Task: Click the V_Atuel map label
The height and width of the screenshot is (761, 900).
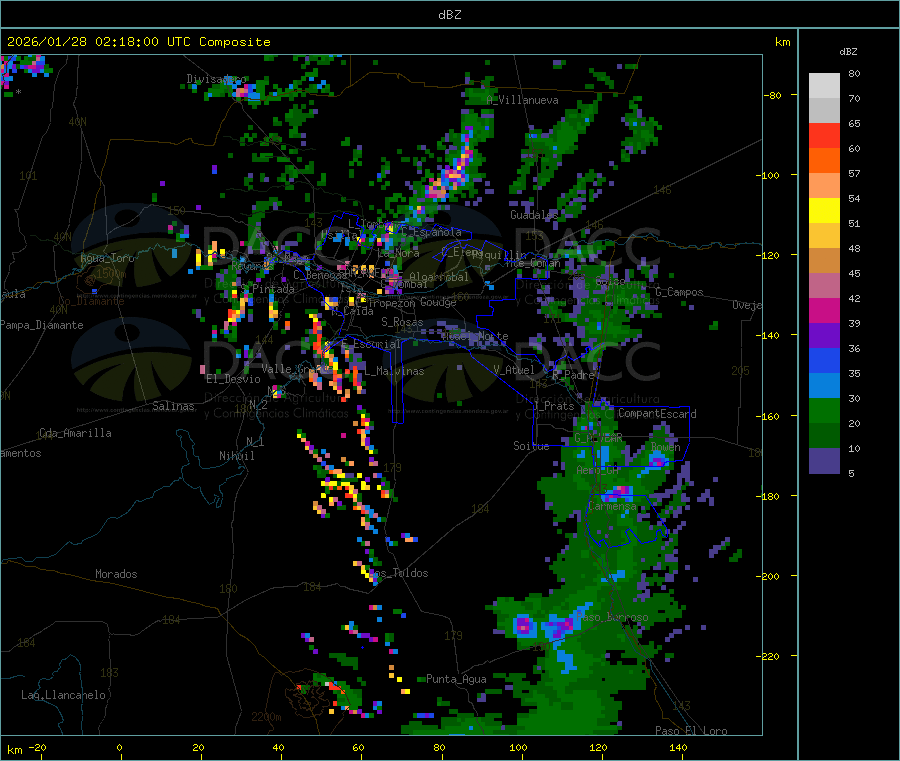Action: pos(514,370)
